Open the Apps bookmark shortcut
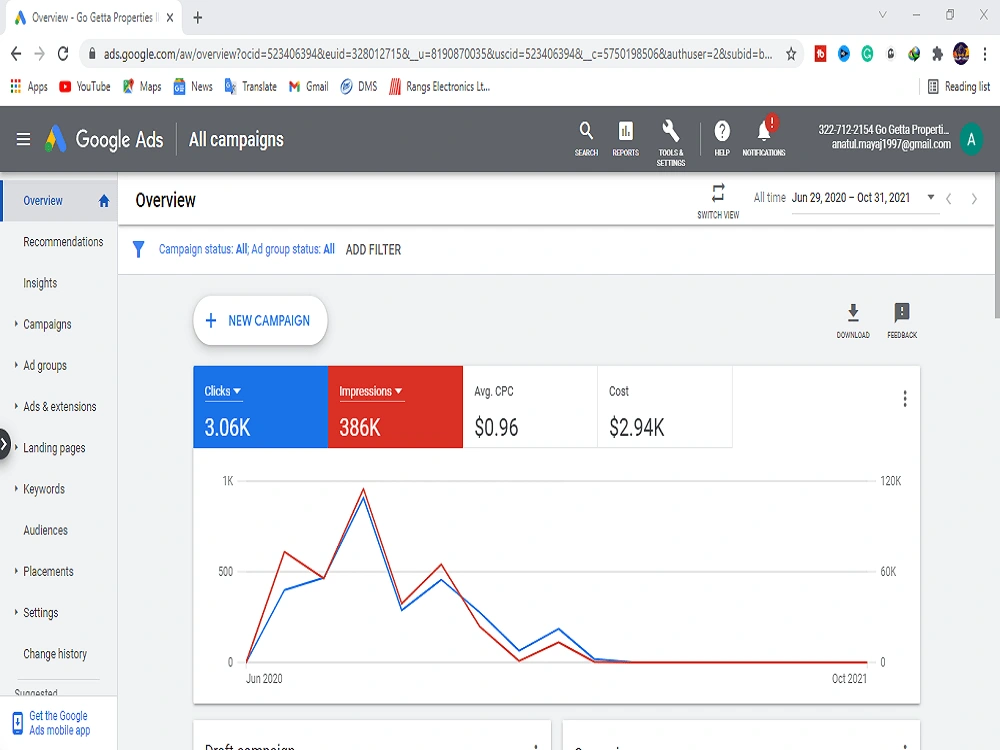This screenshot has height=750, width=1000. [x=29, y=87]
